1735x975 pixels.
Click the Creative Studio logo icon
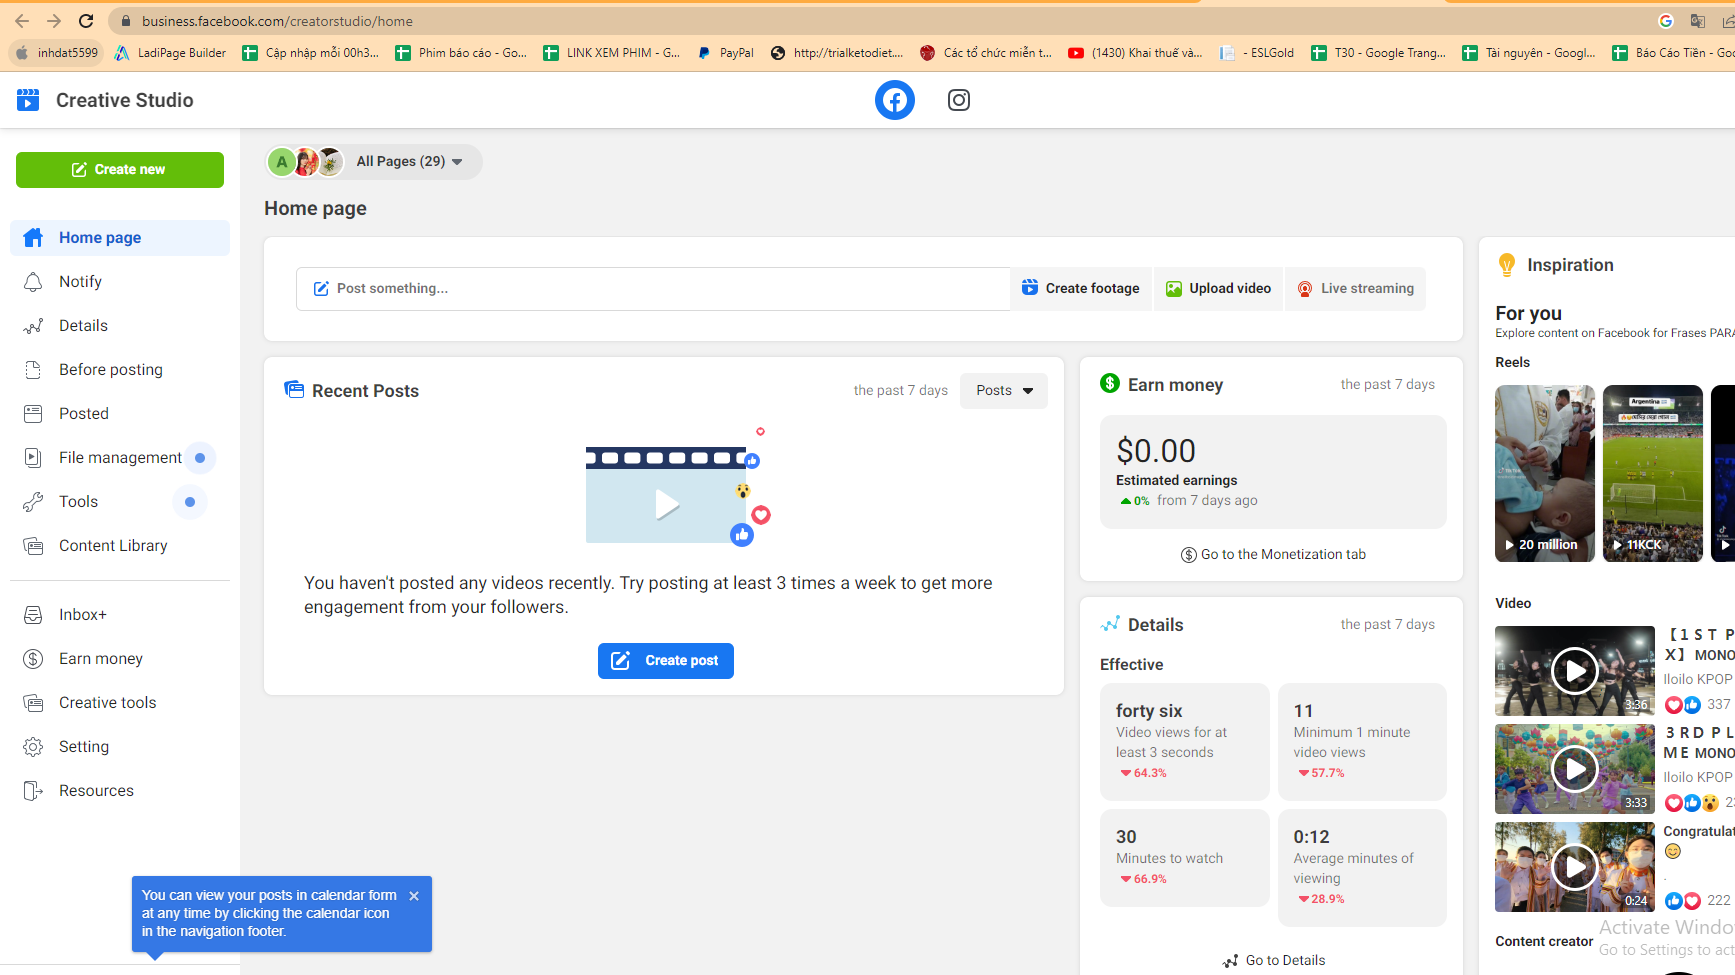tap(28, 99)
